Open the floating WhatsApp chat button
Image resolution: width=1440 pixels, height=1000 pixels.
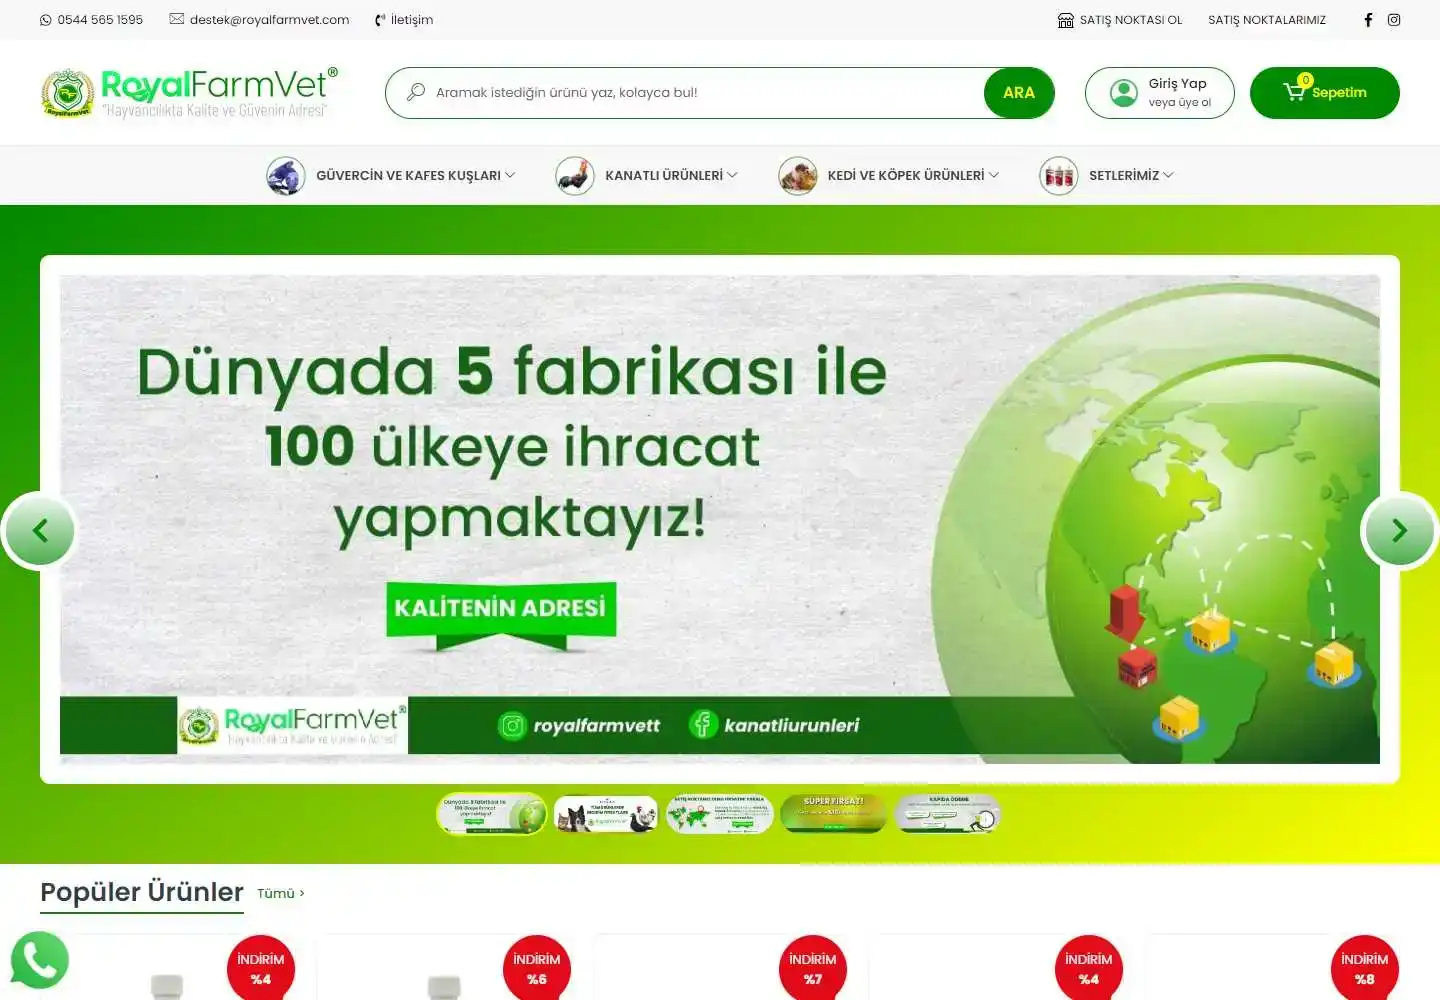(39, 961)
